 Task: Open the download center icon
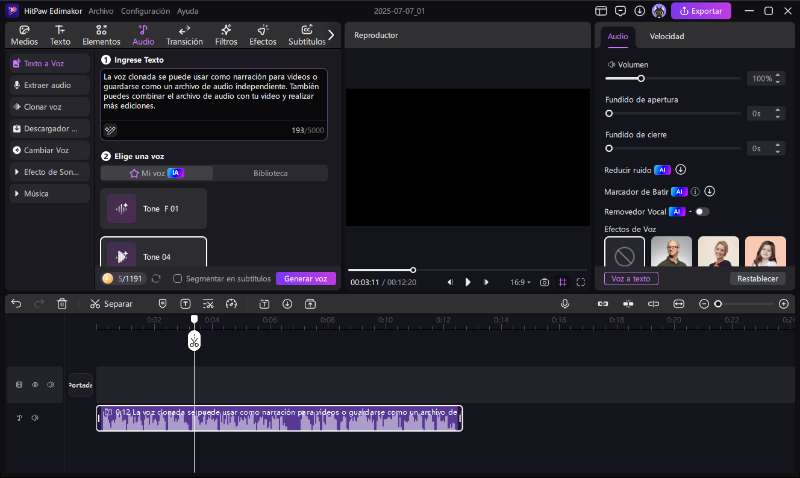[x=639, y=11]
